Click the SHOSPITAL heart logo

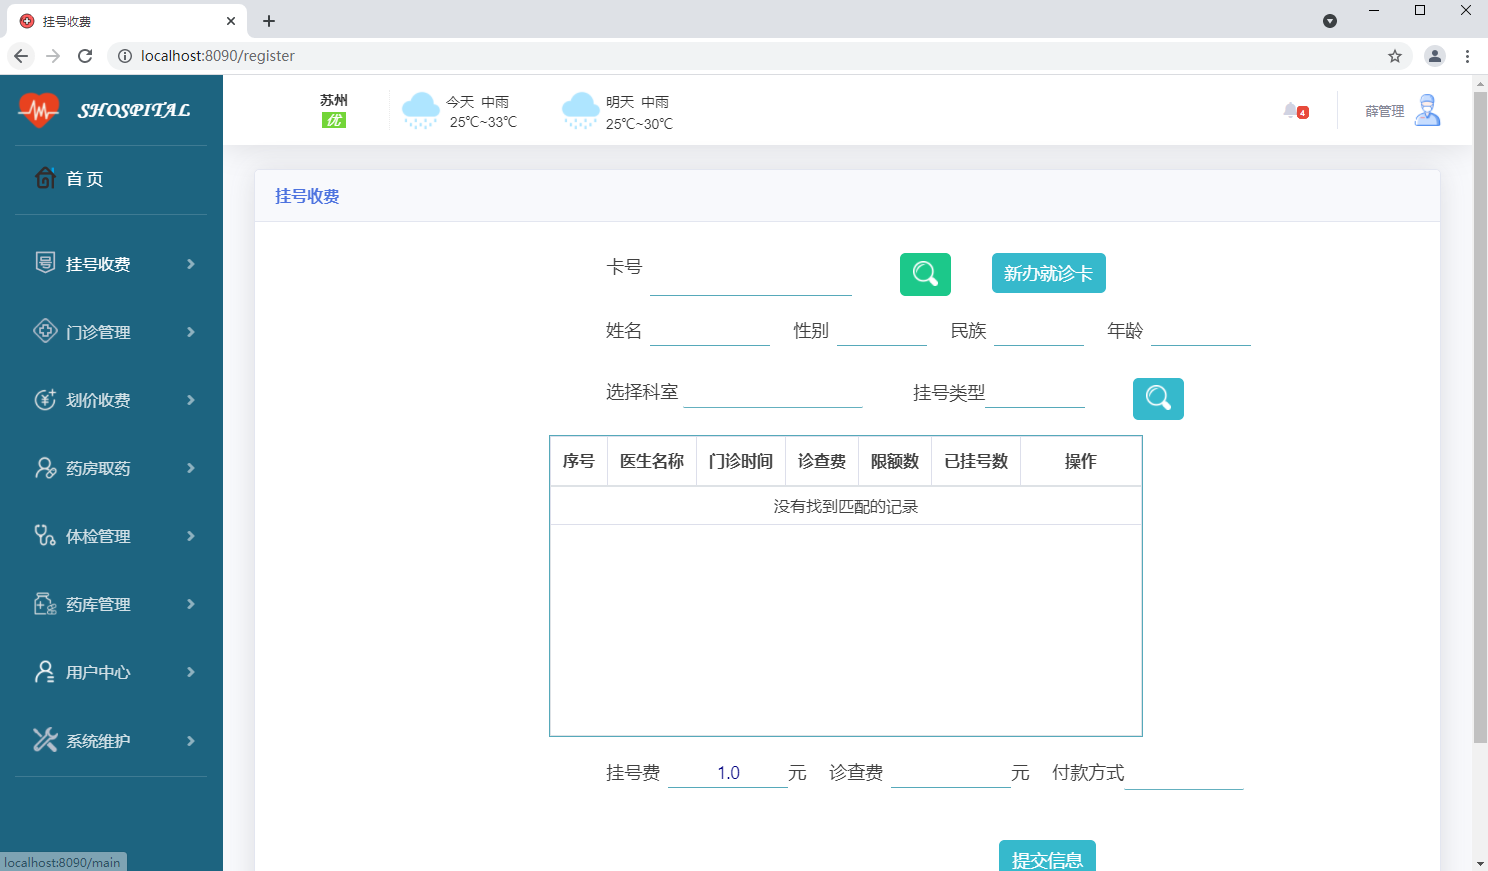click(39, 110)
